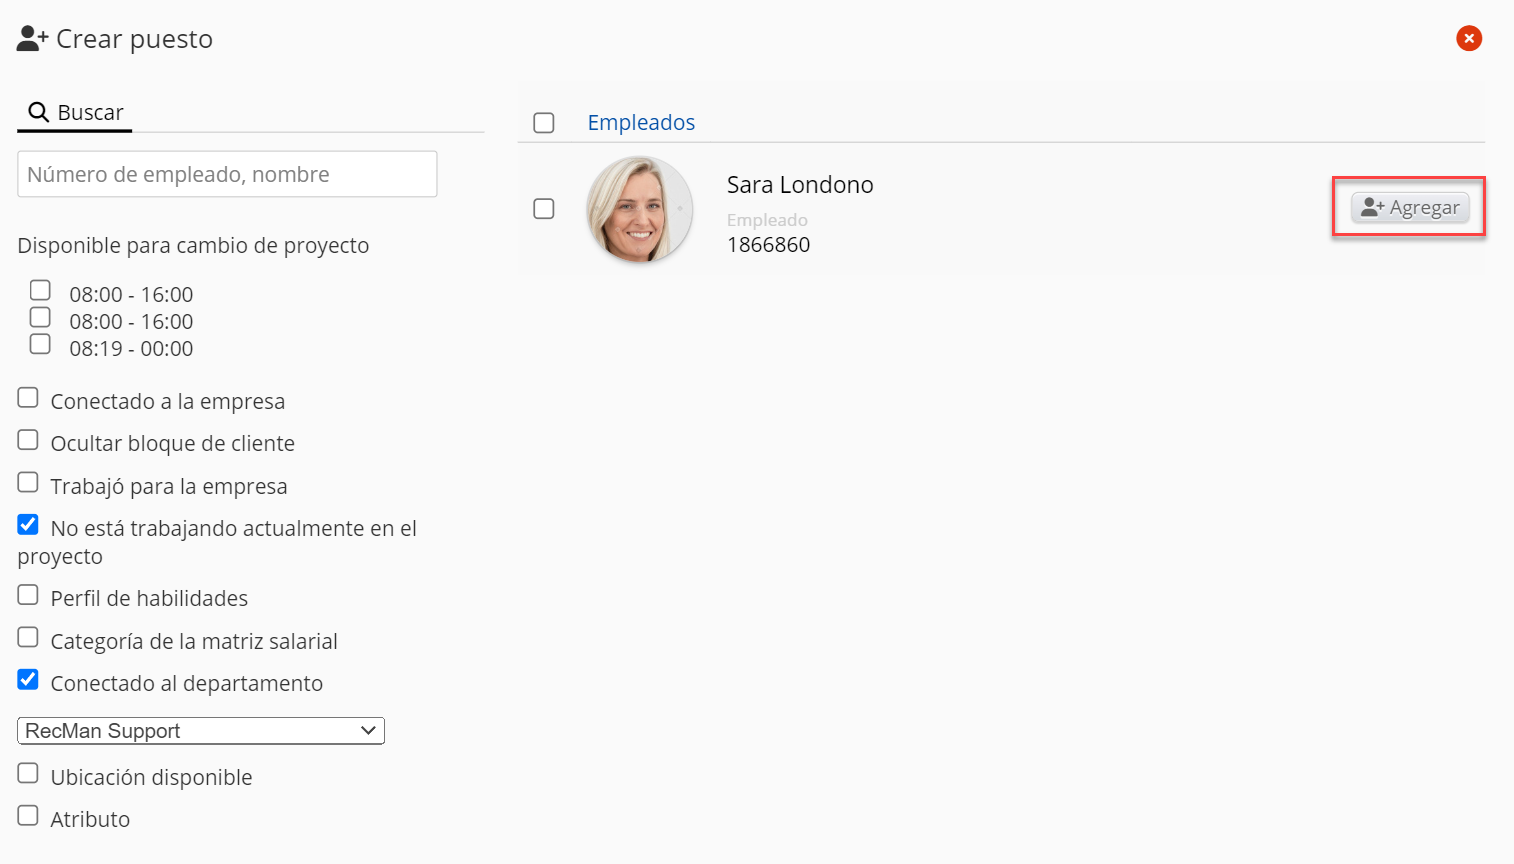1514x864 pixels.
Task: Enable Ocultar bloque de cliente option
Action: pyautogui.click(x=28, y=440)
